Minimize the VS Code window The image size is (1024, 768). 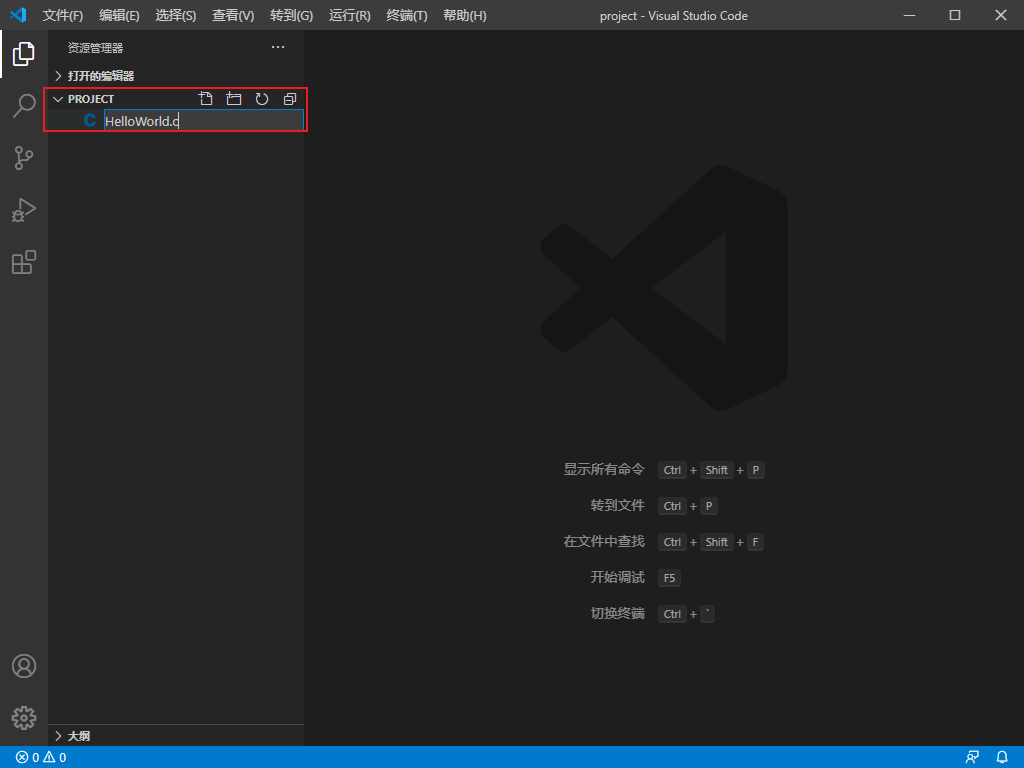909,15
